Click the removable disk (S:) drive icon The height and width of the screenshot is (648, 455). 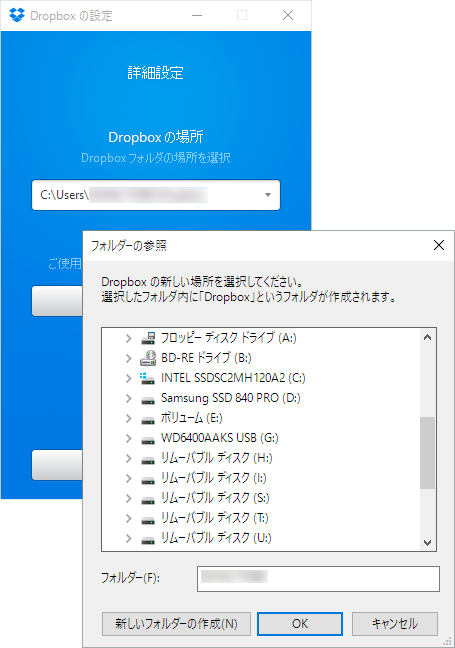pos(148,500)
